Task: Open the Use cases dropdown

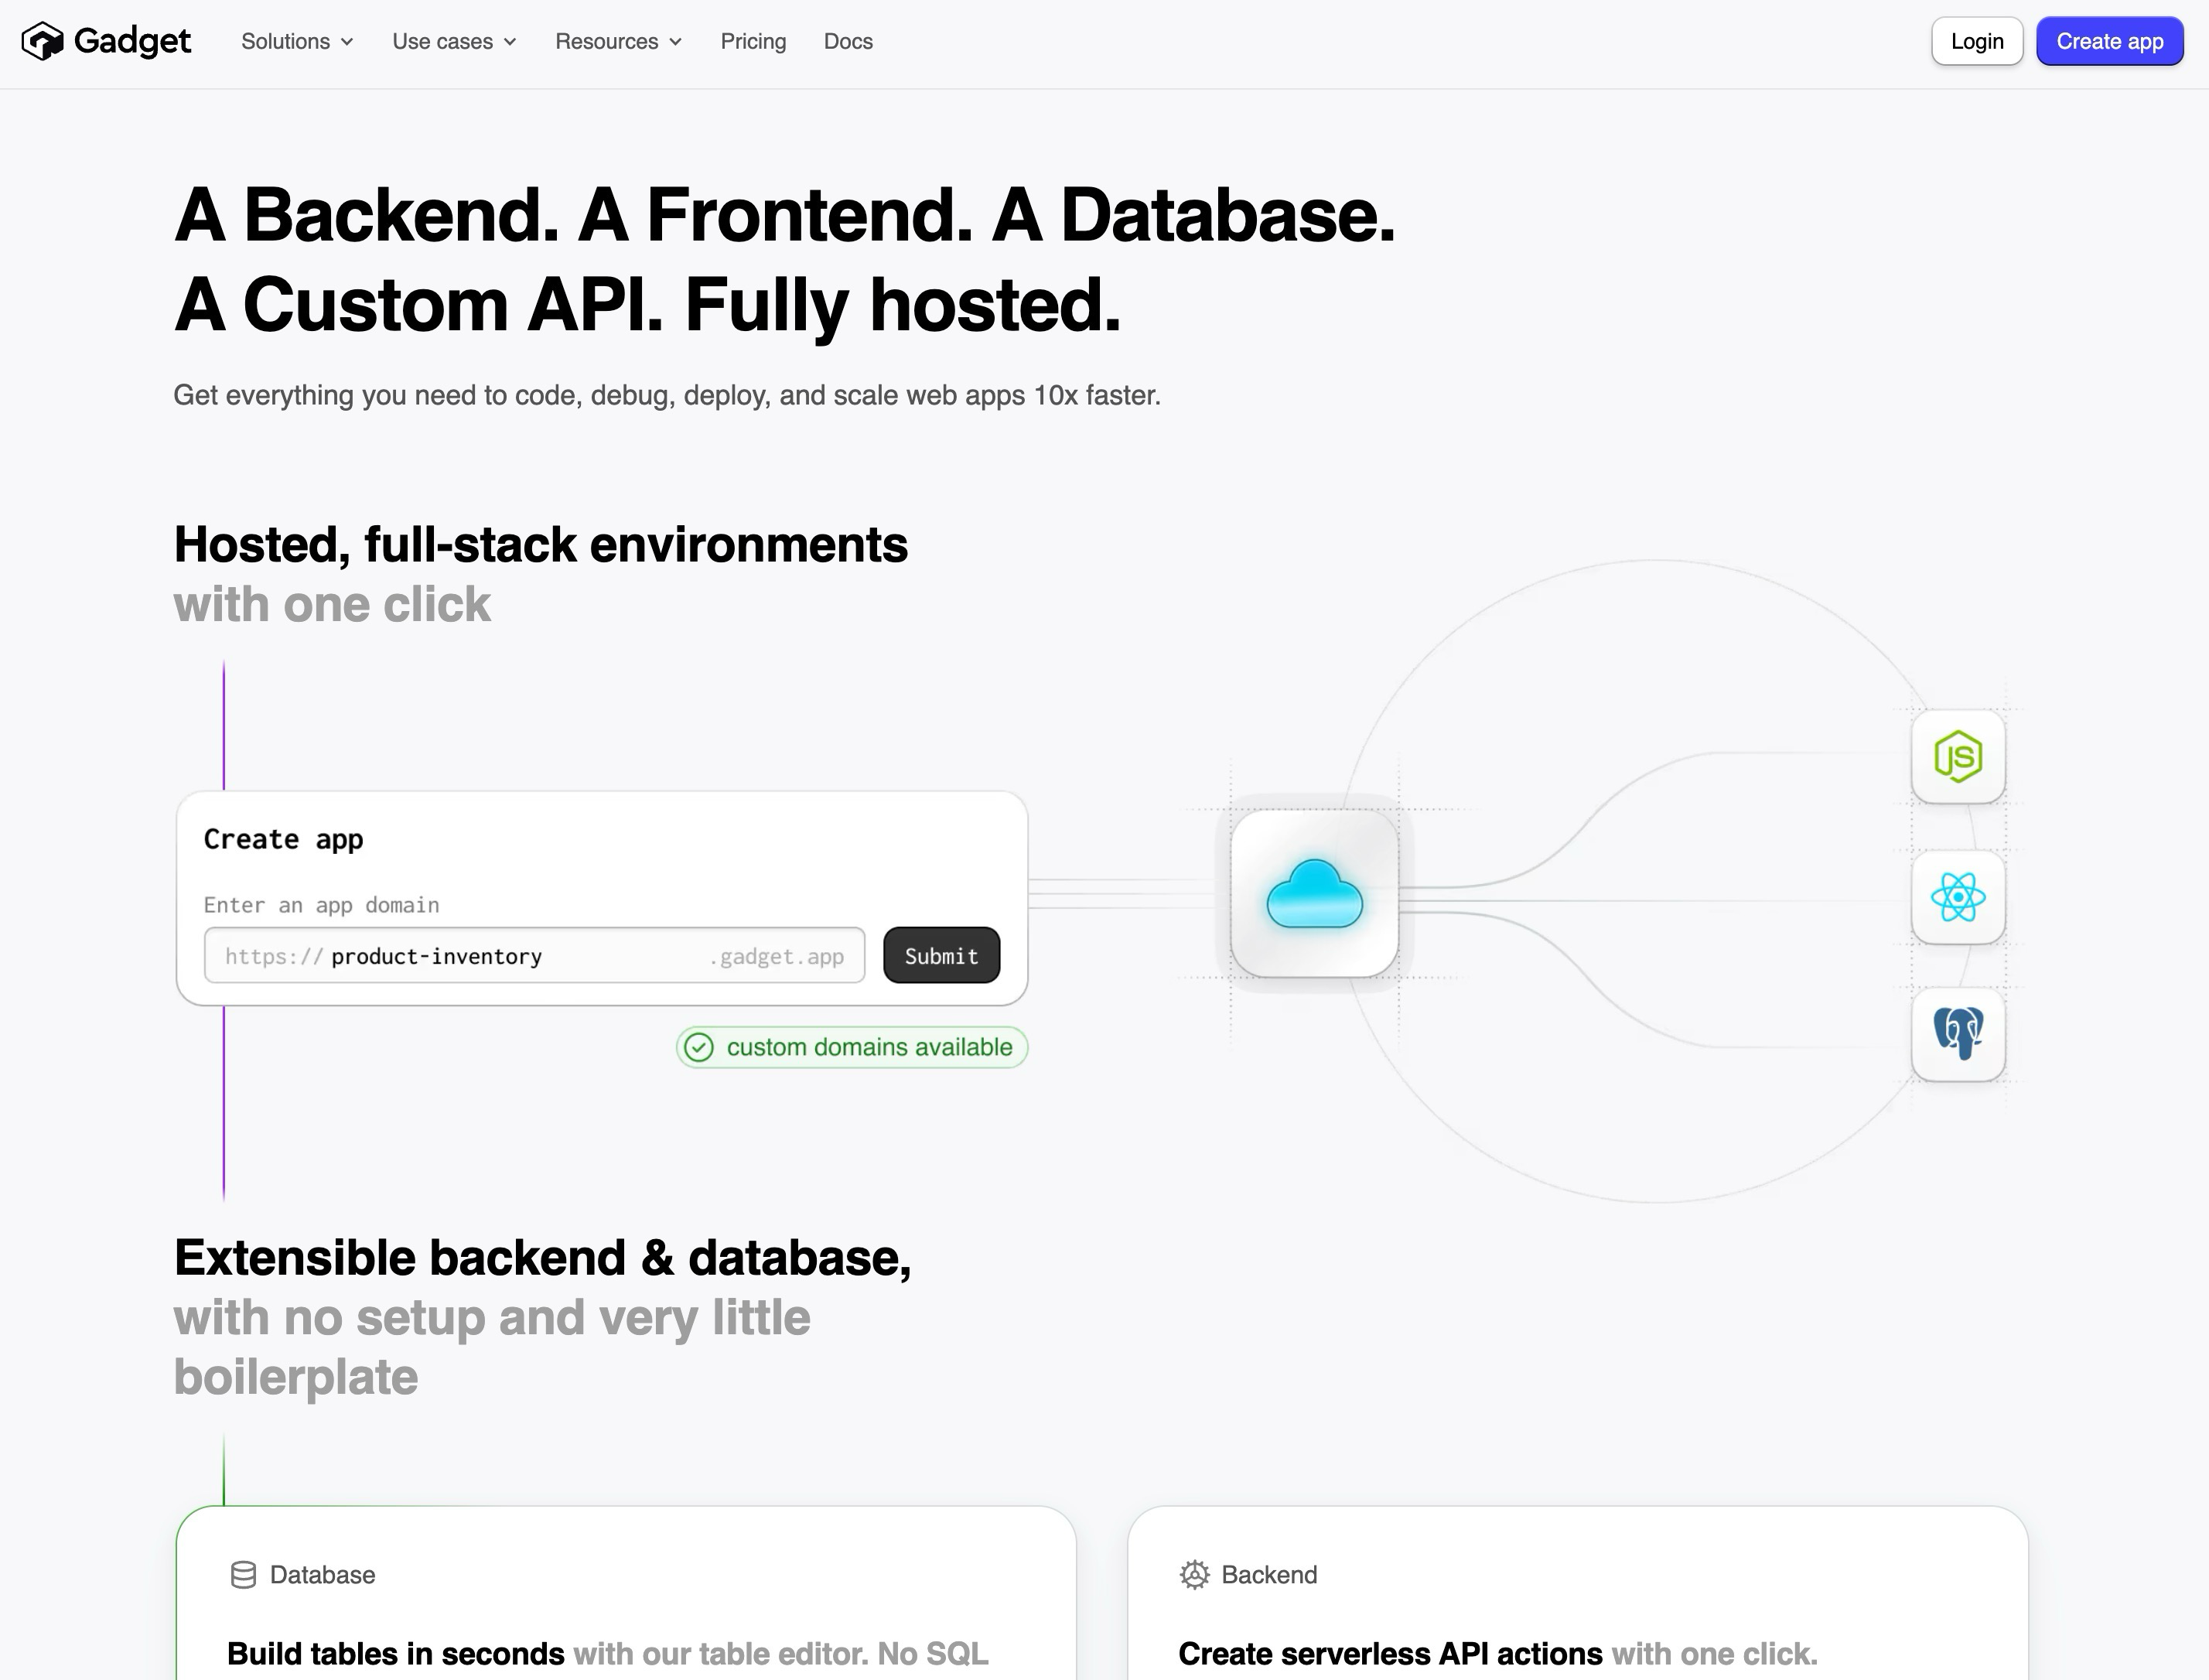Action: (x=454, y=42)
